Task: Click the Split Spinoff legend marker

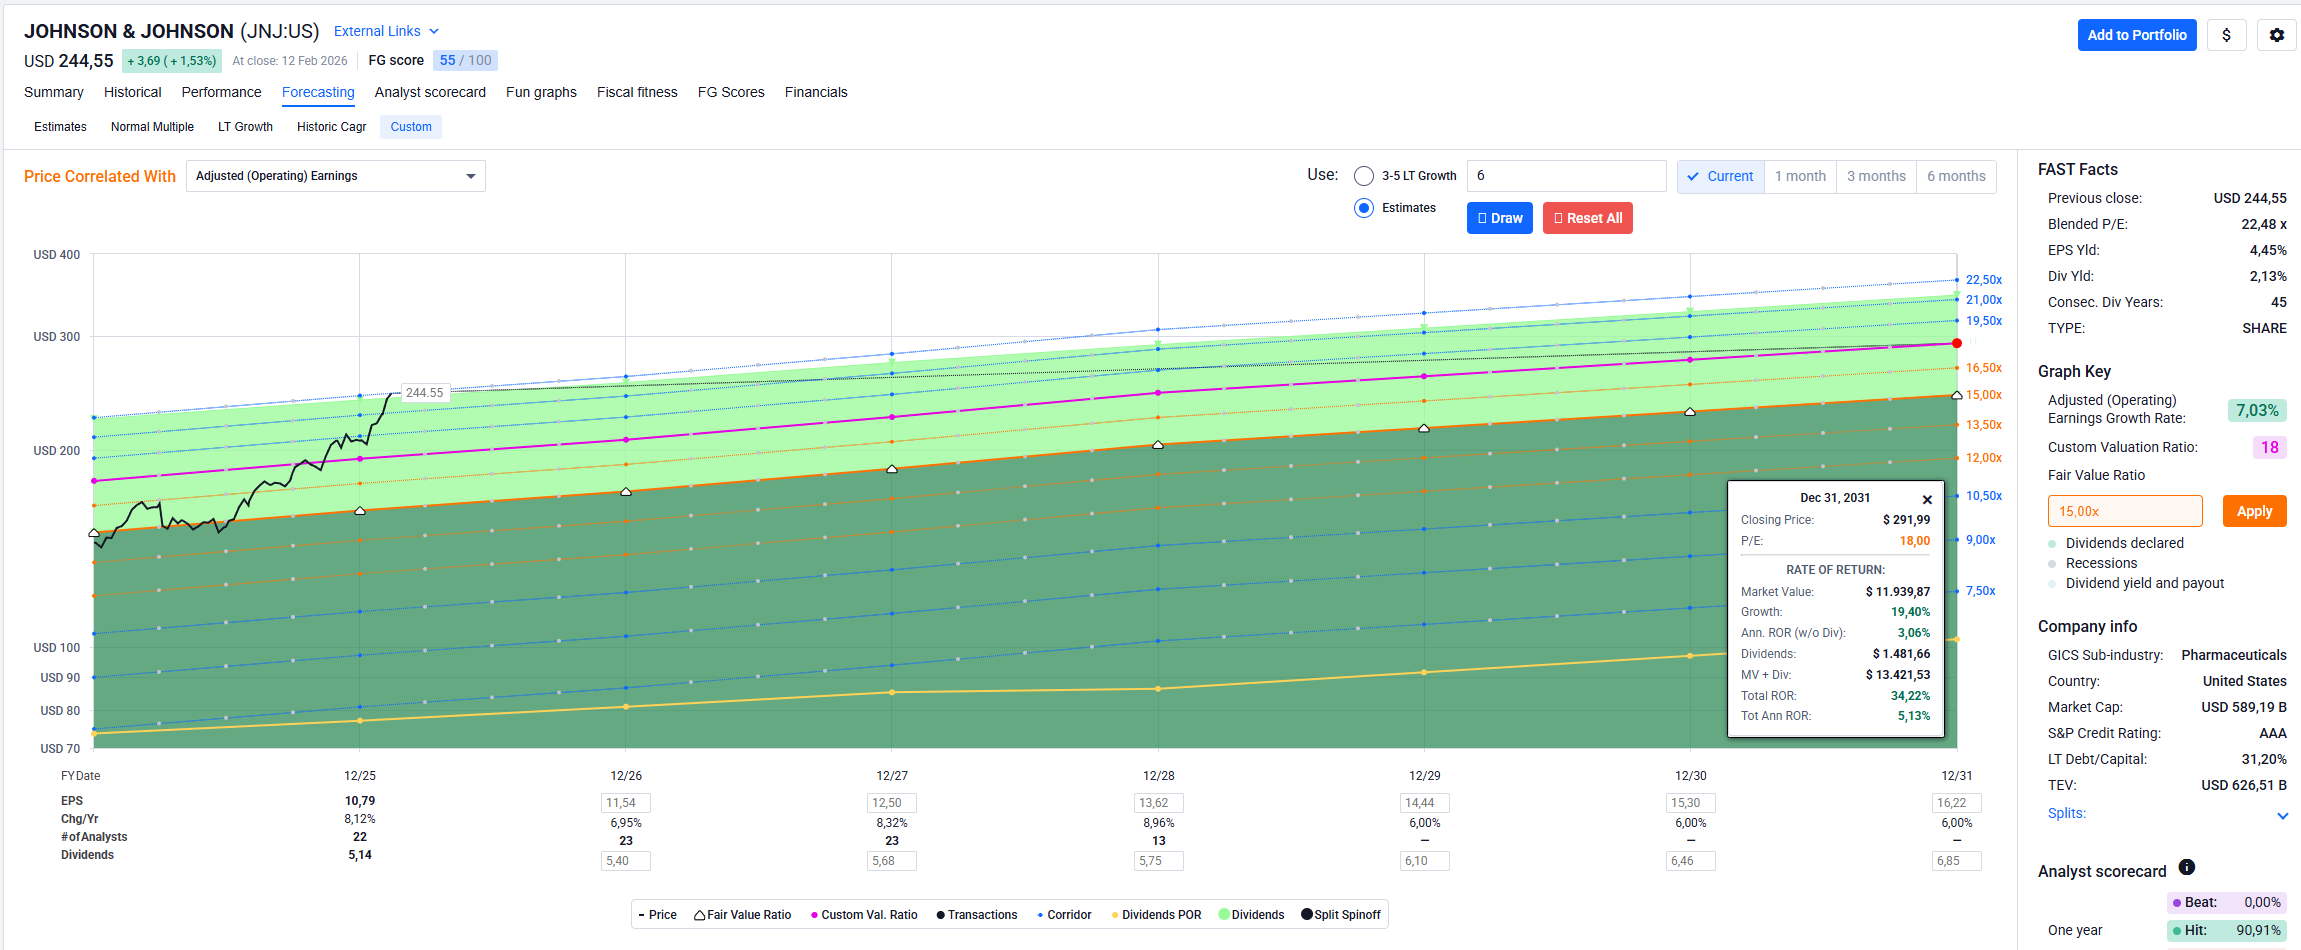Action: tap(1306, 915)
